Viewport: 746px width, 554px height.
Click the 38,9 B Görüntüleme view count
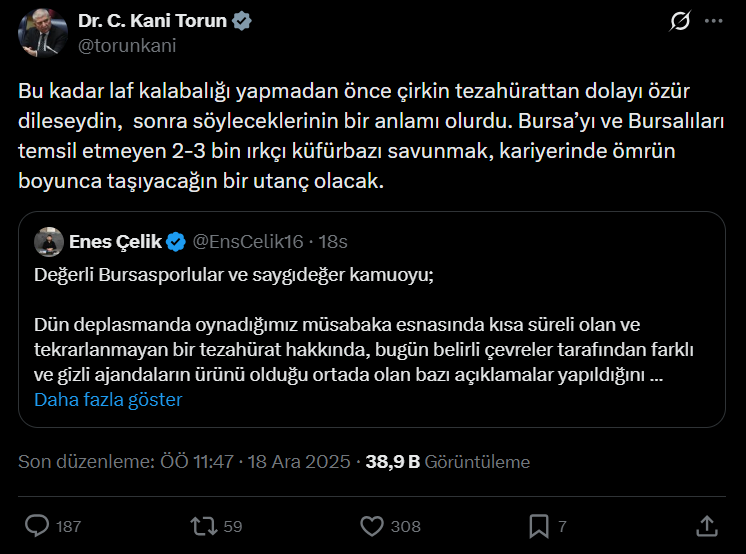click(x=447, y=462)
